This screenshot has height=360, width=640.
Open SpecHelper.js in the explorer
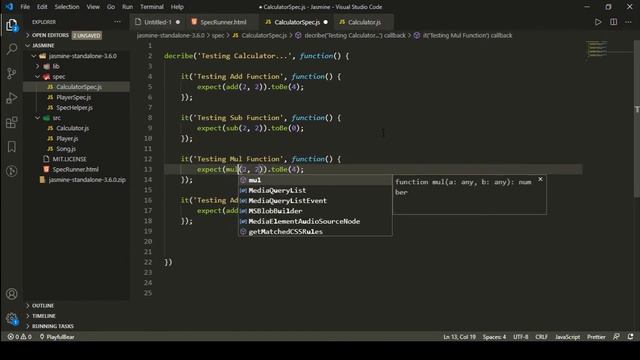click(x=74, y=108)
